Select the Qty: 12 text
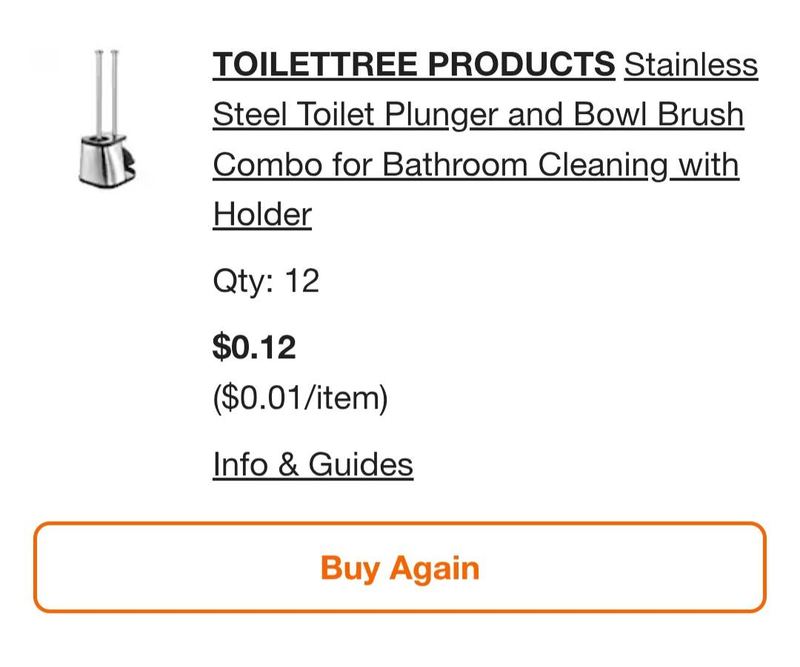The height and width of the screenshot is (667, 800). (x=266, y=281)
